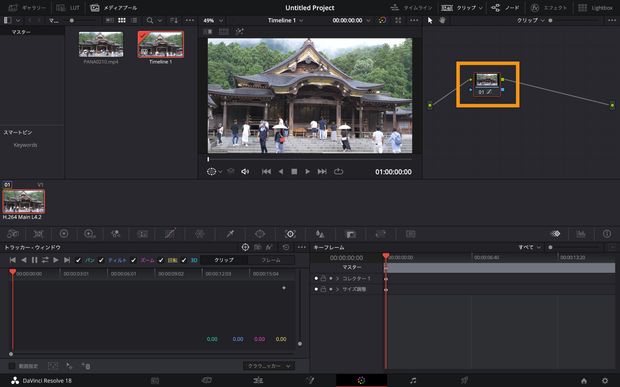Select the hand pan tool in node editor
Image resolution: width=620 pixels, height=387 pixels.
click(x=442, y=20)
